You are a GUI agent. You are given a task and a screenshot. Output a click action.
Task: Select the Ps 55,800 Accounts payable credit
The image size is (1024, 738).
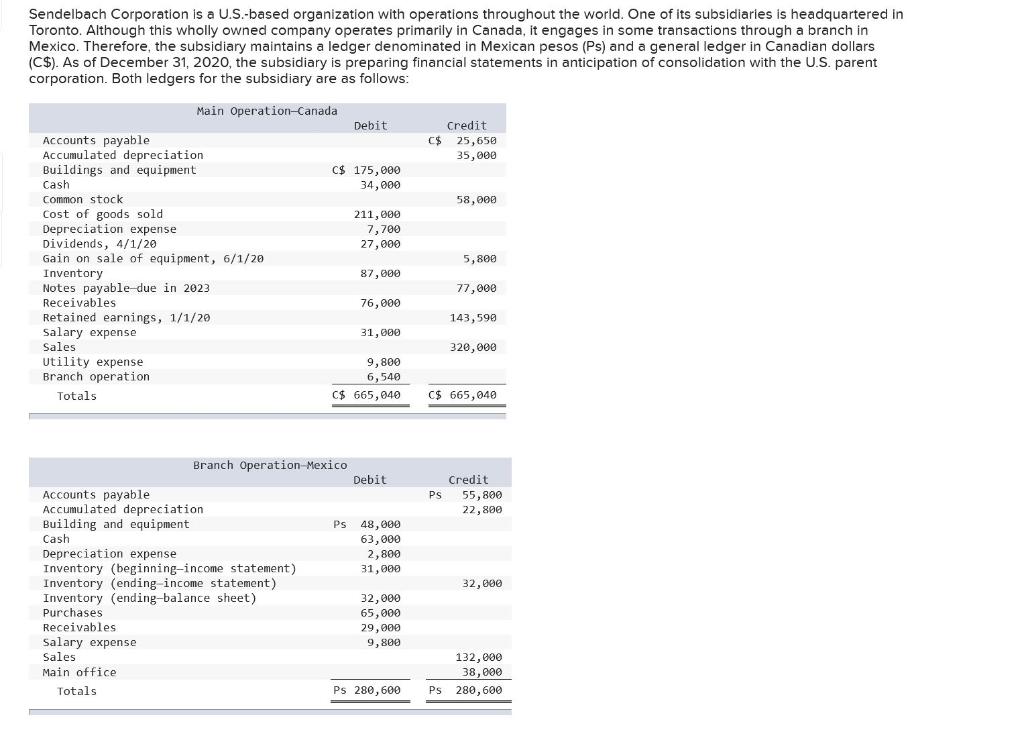click(x=466, y=495)
